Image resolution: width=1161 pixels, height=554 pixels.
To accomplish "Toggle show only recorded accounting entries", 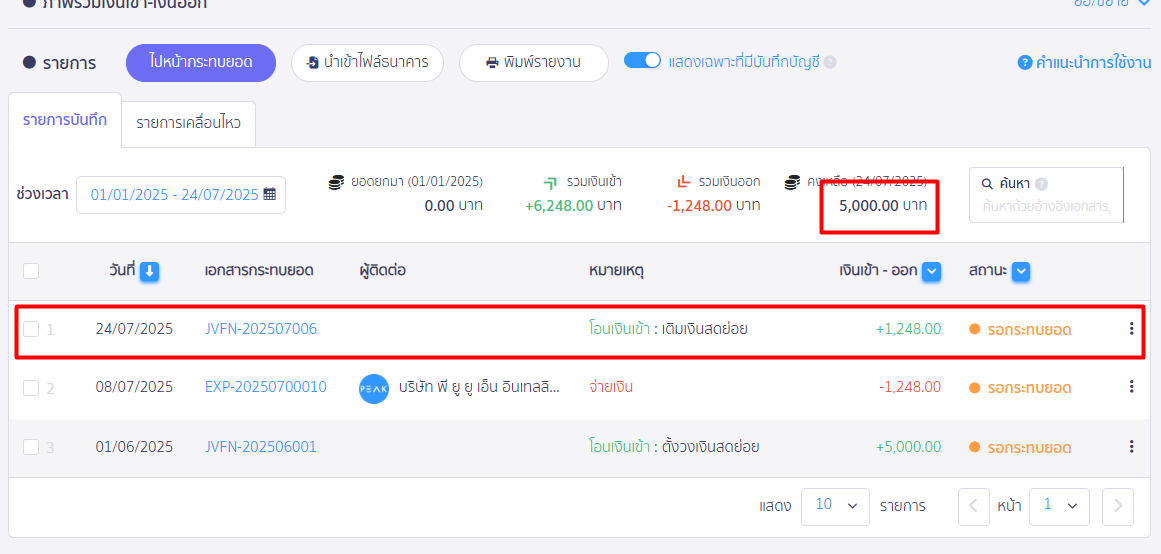I will tap(642, 61).
